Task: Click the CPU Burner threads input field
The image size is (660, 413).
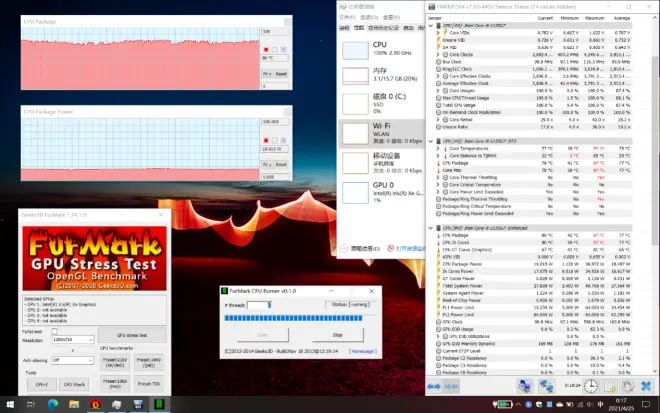Action: [259, 305]
